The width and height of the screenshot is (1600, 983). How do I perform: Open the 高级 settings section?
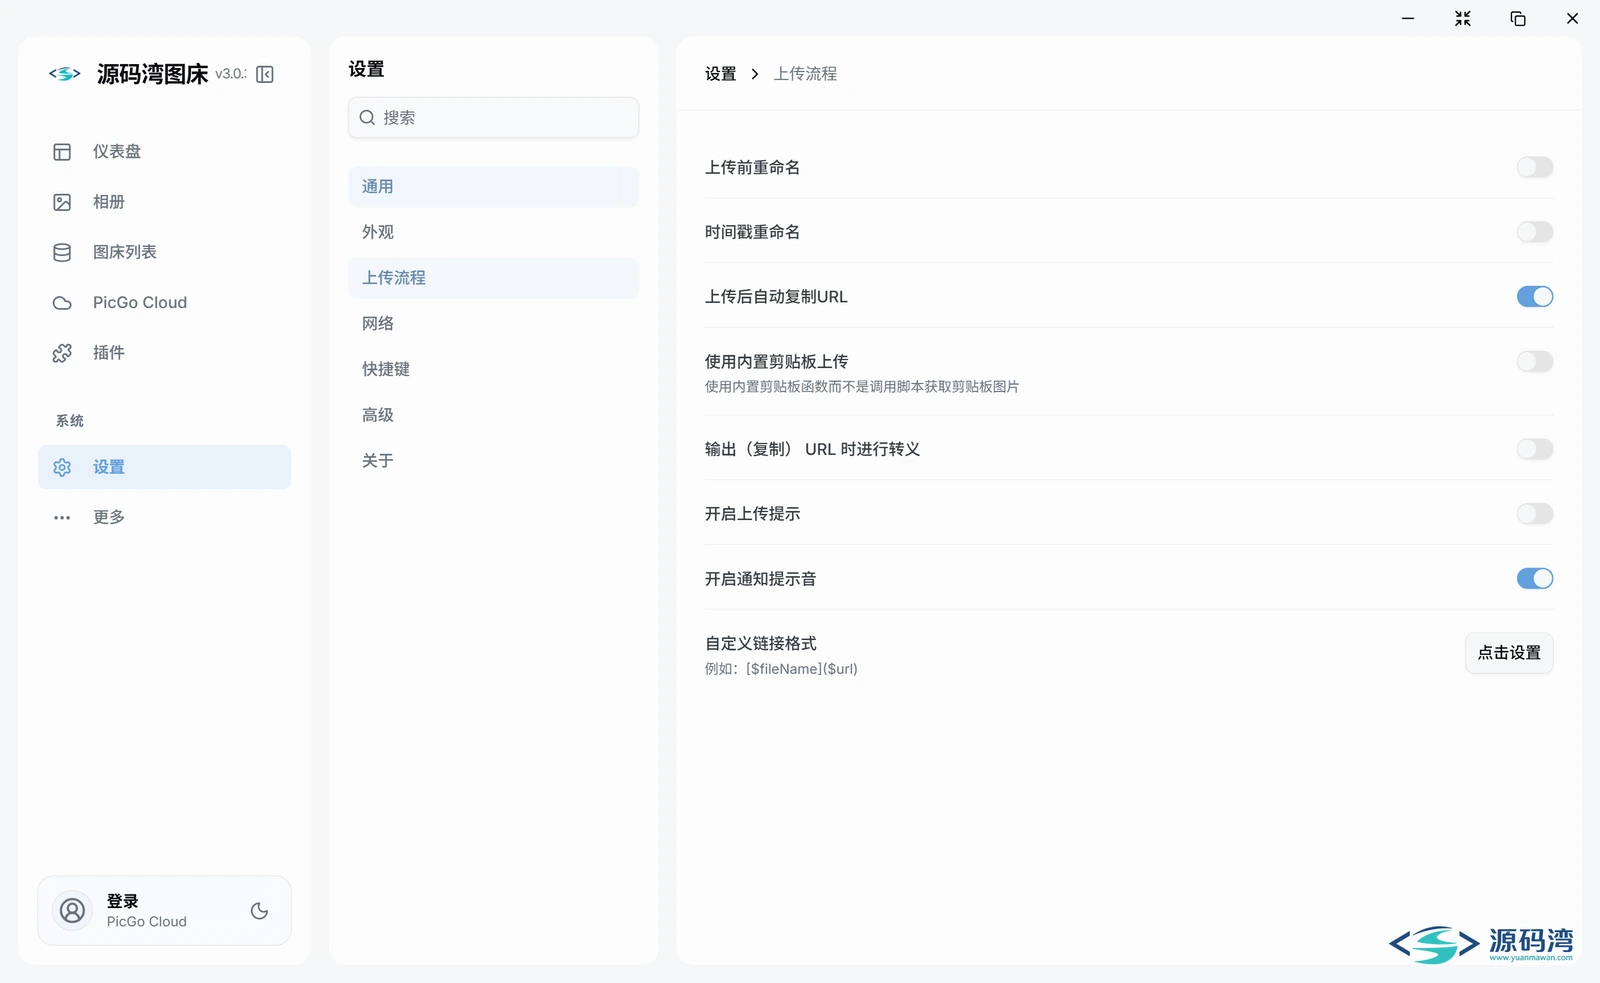point(494,415)
